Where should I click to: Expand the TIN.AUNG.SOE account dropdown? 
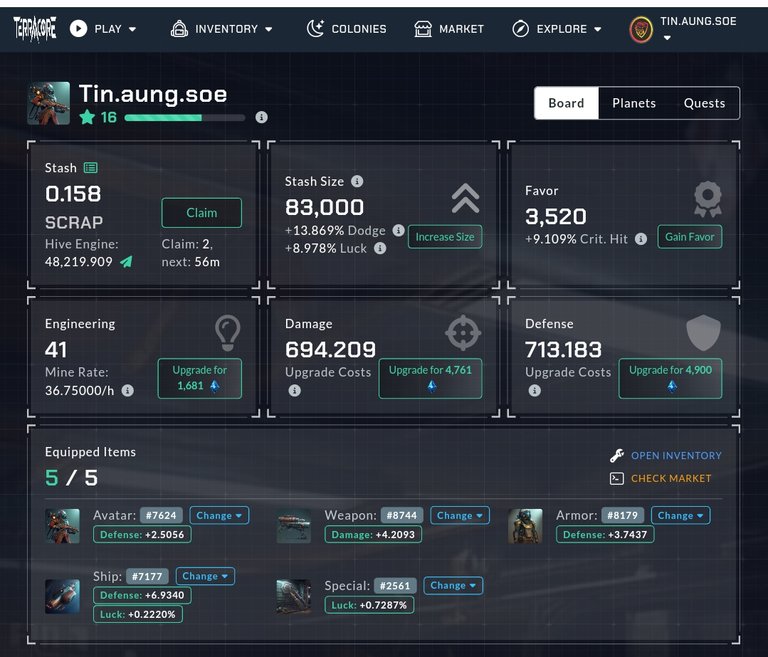[667, 38]
